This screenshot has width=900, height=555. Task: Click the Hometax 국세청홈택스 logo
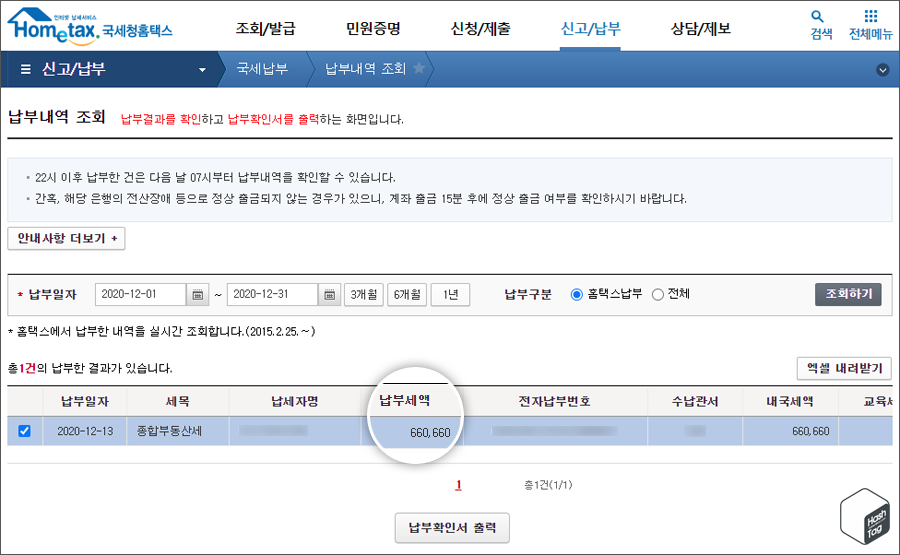[90, 27]
